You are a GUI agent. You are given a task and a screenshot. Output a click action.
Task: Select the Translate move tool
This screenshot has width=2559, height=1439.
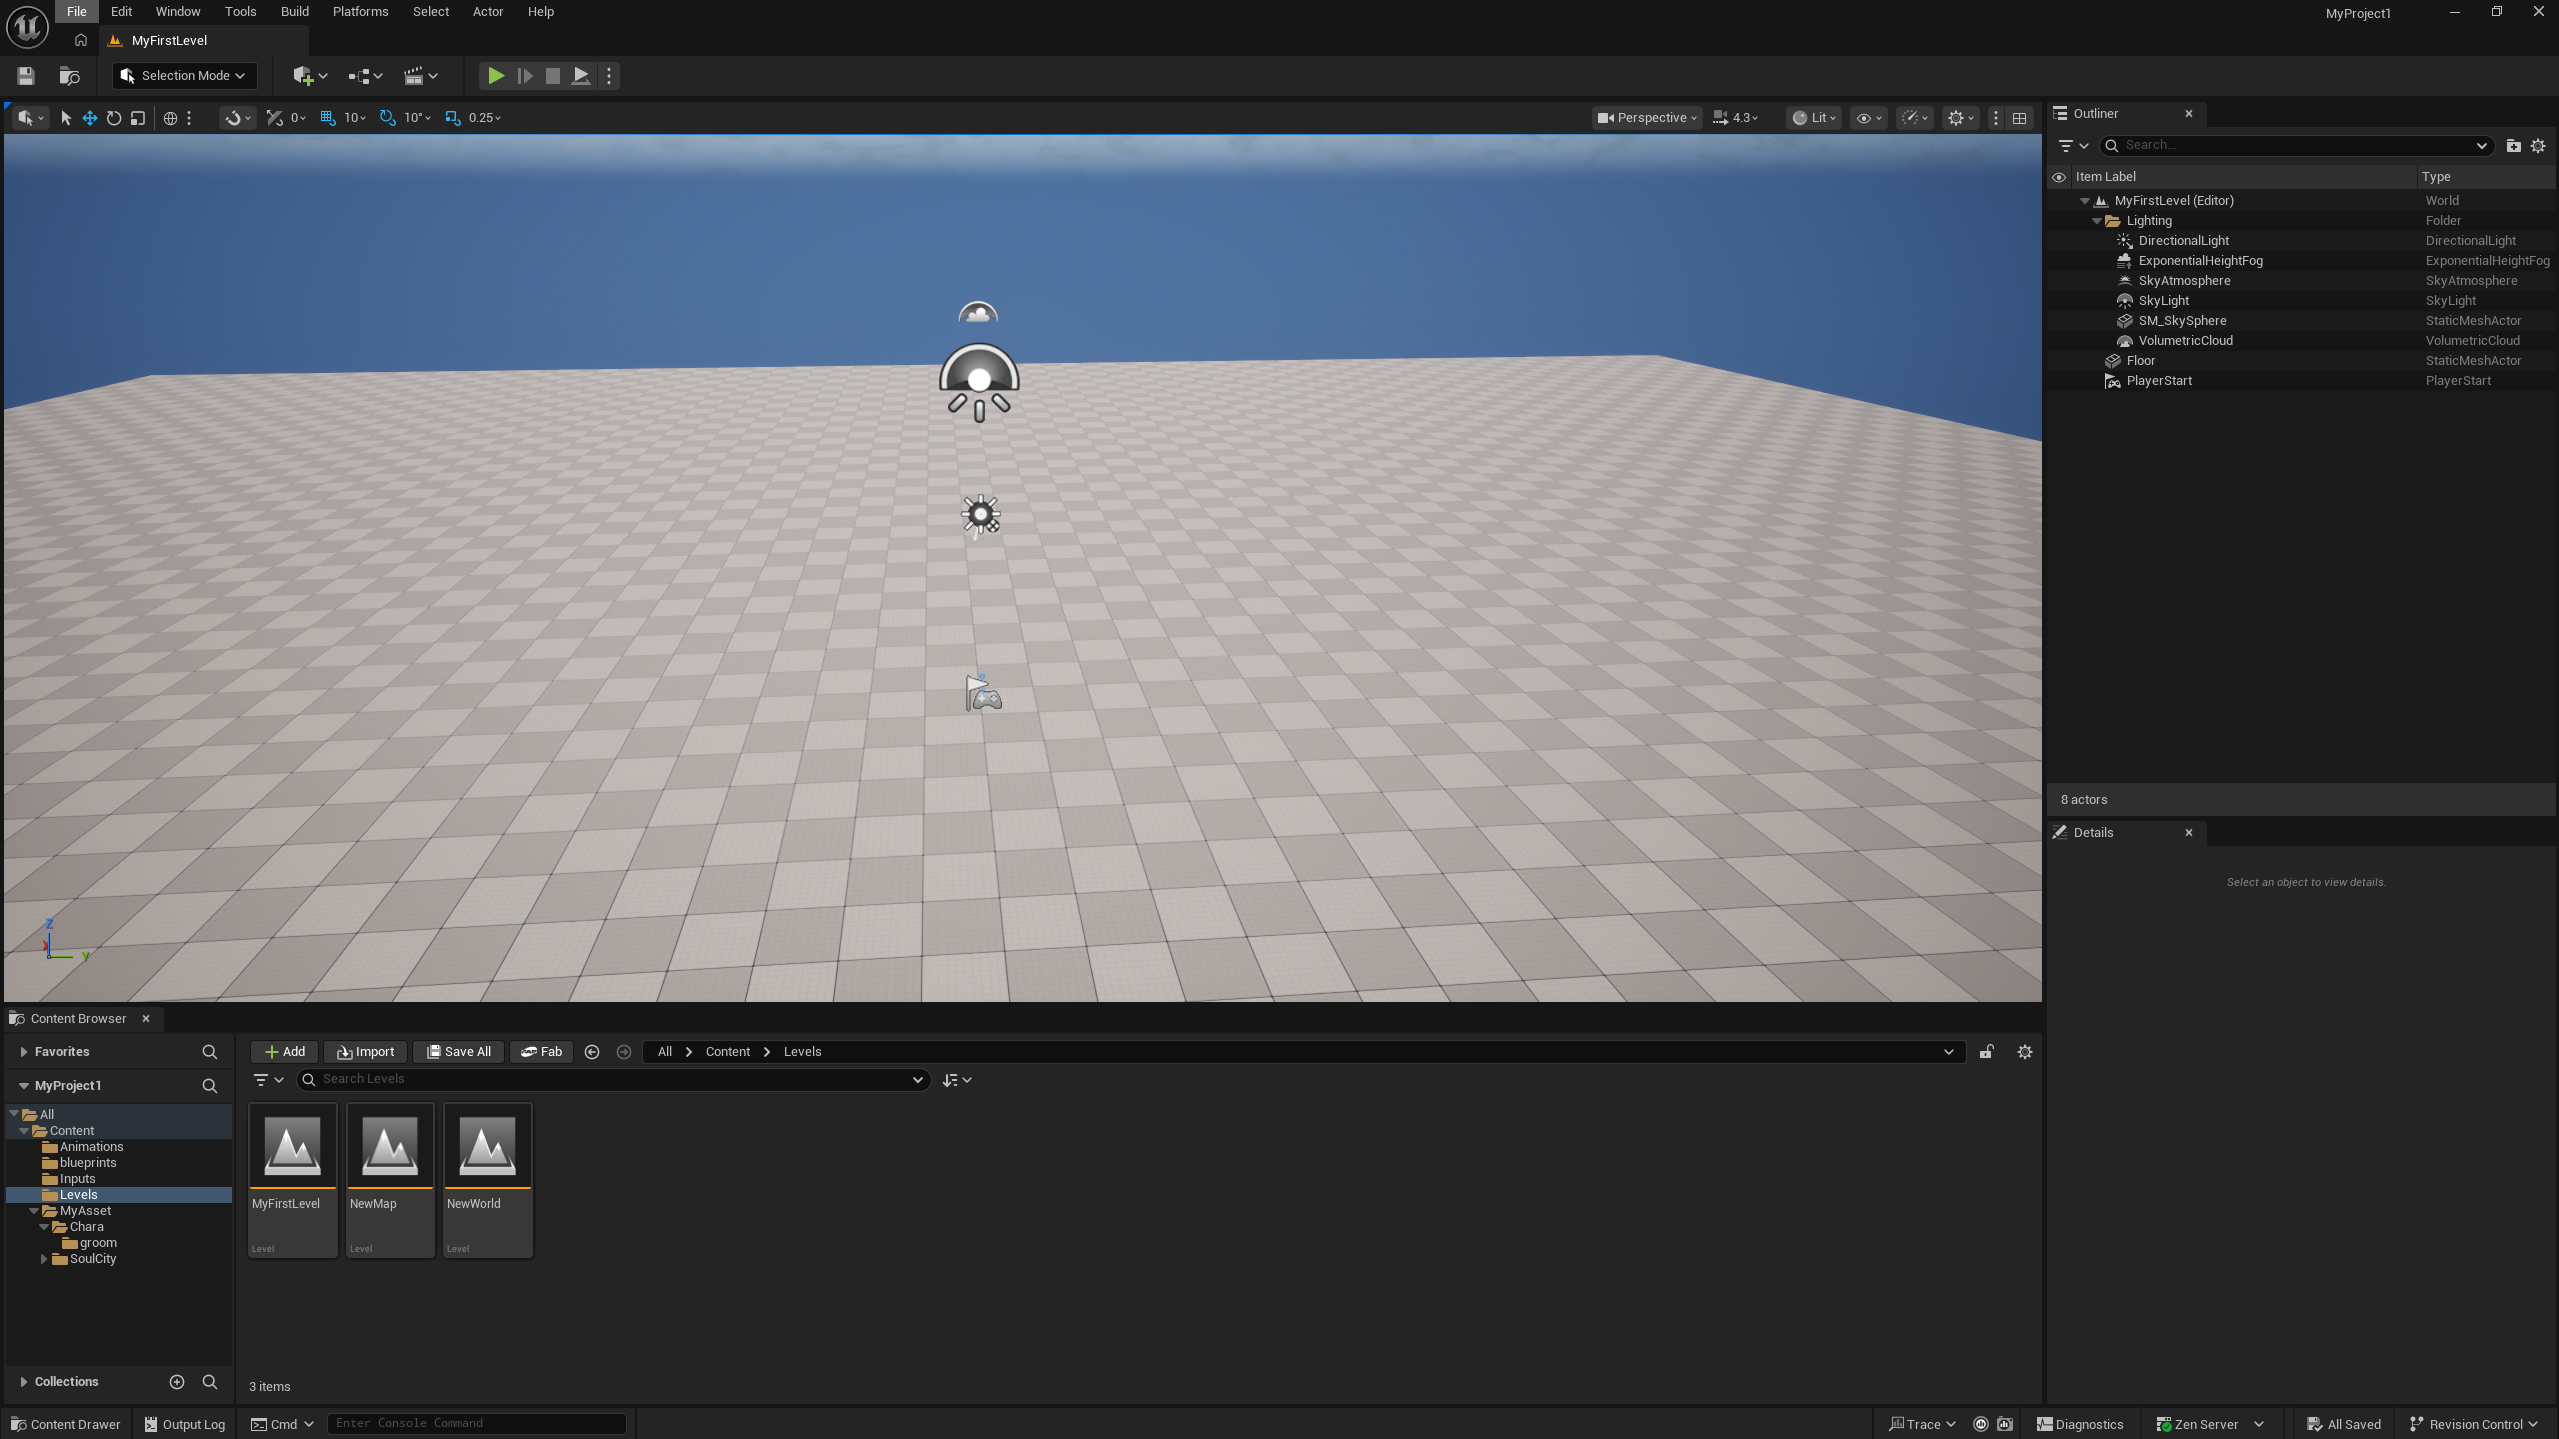point(90,118)
